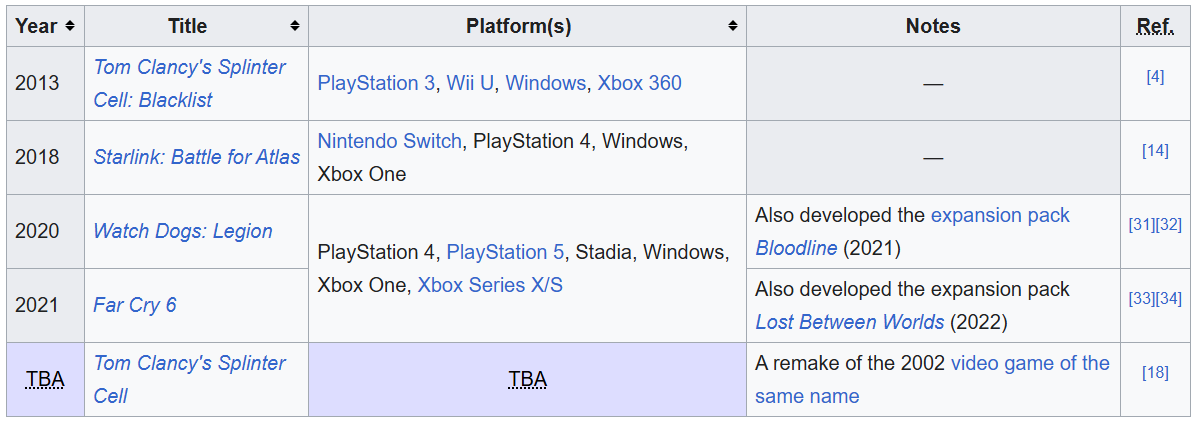Screen dimensions: 1198x423
Task: Sort table by Title arrows
Action: point(294,26)
